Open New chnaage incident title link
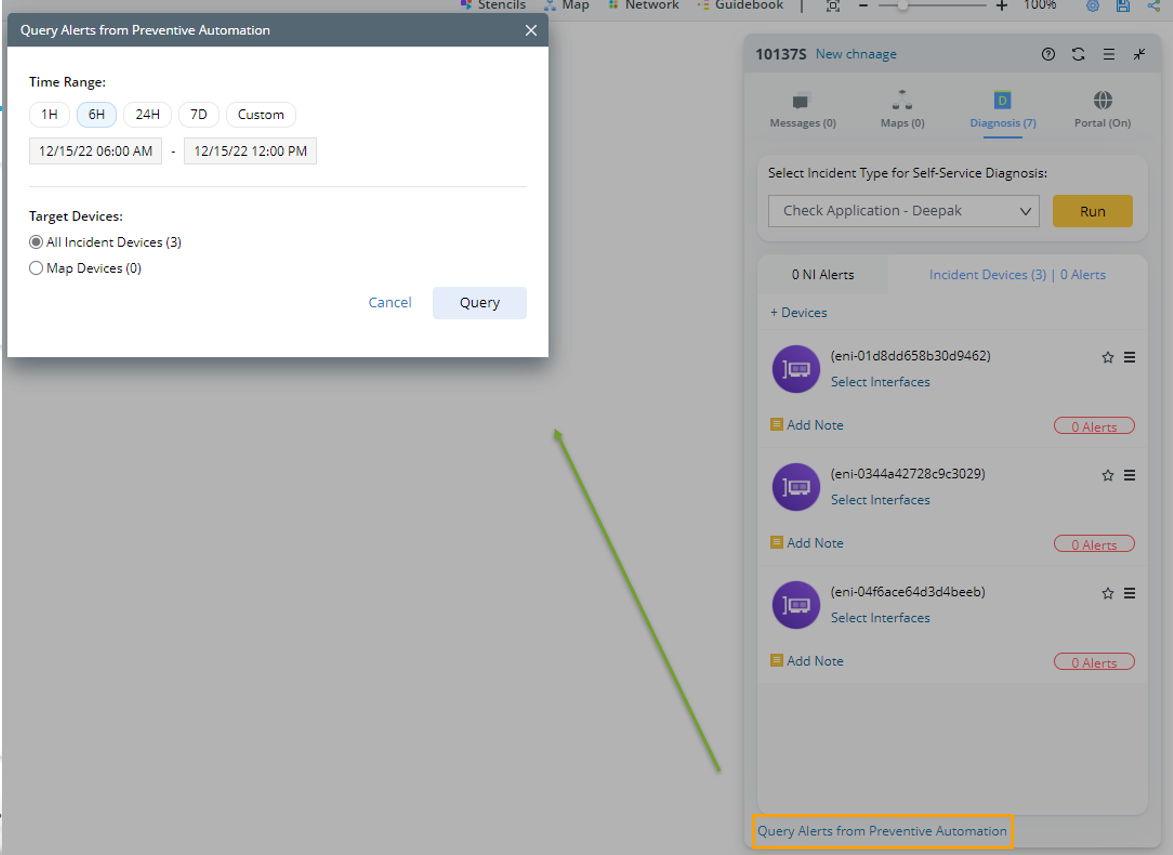 pyautogui.click(x=856, y=54)
